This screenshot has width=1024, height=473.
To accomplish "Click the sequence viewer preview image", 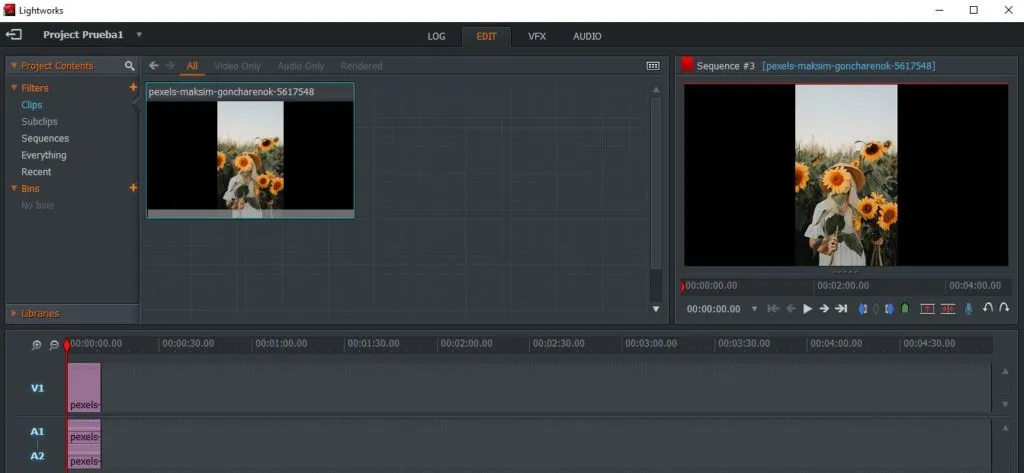I will click(846, 175).
